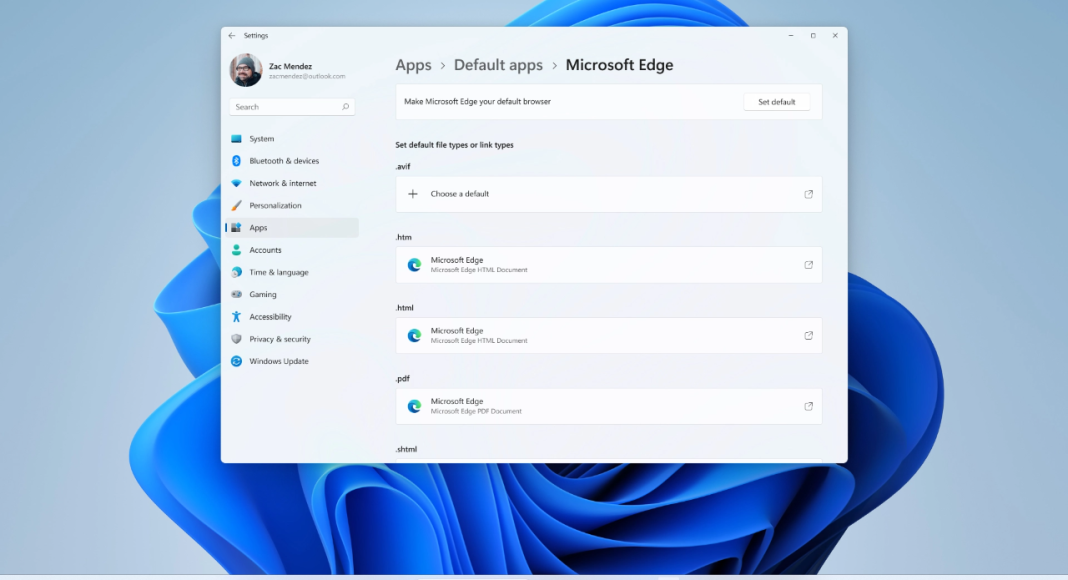Open the Accounts person icon
The width and height of the screenshot is (1068, 580).
pyautogui.click(x=236, y=250)
